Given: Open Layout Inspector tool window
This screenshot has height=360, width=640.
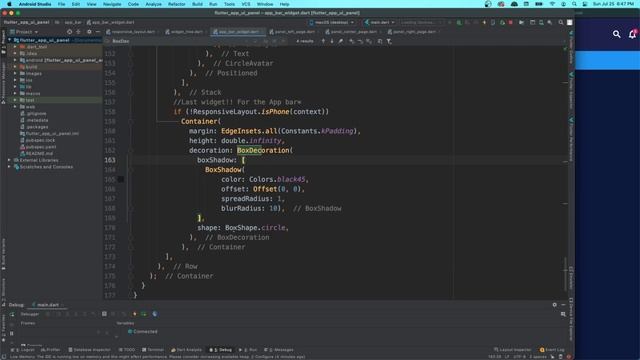Looking at the screenshot, I should pyautogui.click(x=513, y=350).
